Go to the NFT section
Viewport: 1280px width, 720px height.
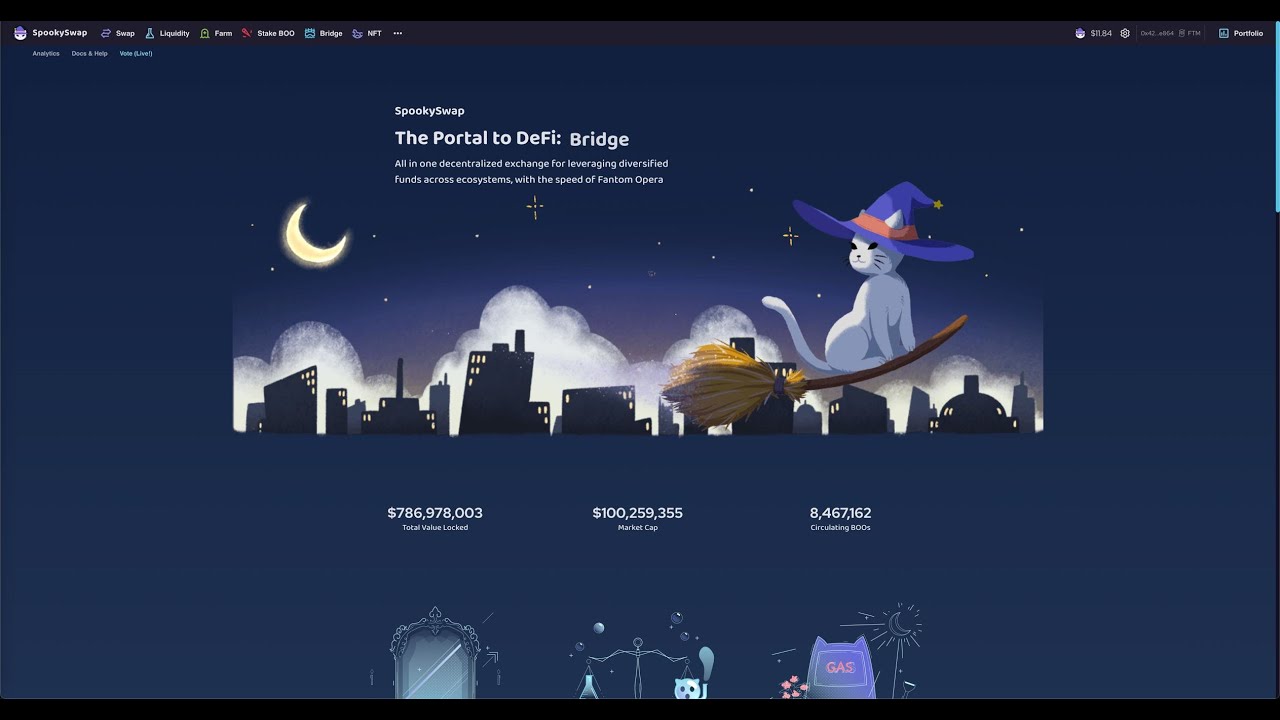[374, 33]
